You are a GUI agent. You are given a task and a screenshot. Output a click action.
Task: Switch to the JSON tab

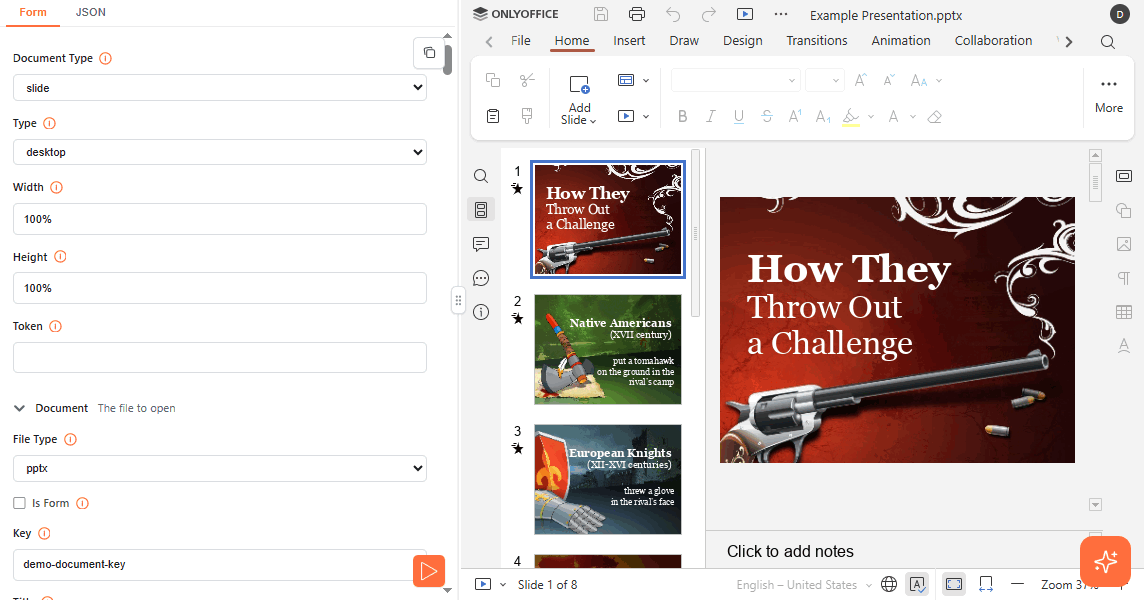[91, 12]
